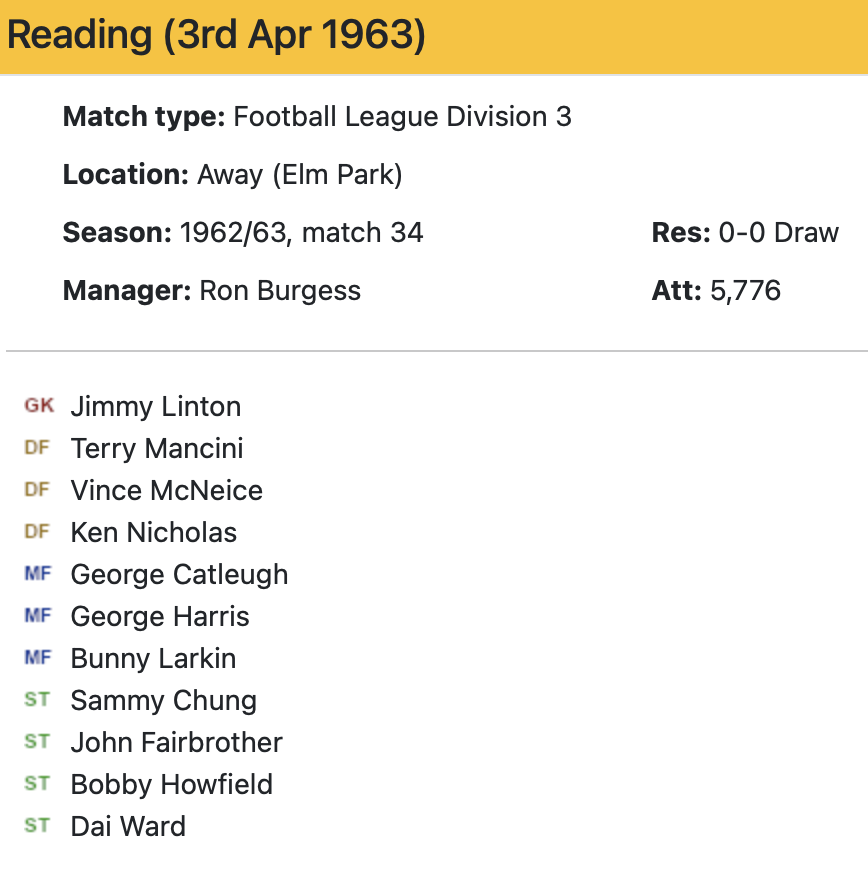Click the ST icon beside Dai Ward
Screen dimensions: 868x870
point(37,826)
